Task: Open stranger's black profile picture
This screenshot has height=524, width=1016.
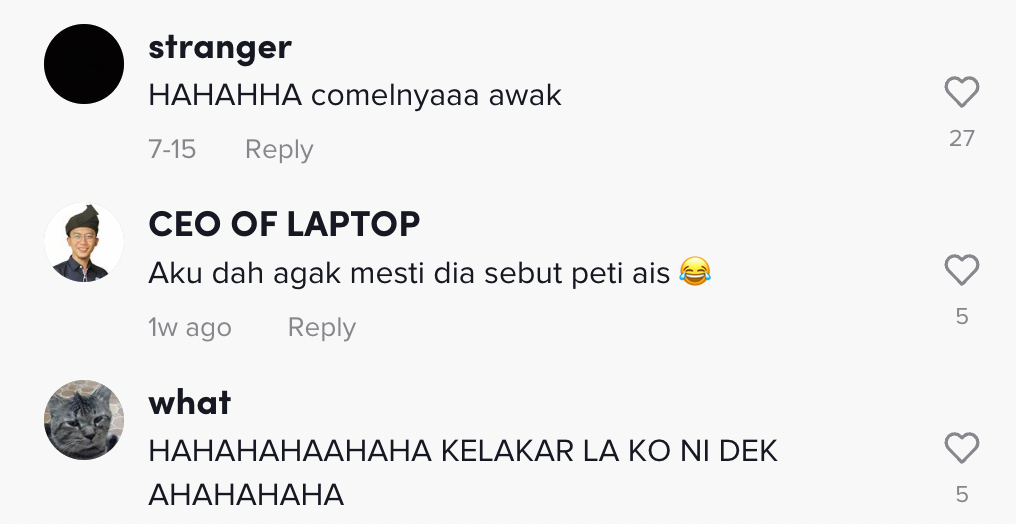Action: tap(84, 64)
